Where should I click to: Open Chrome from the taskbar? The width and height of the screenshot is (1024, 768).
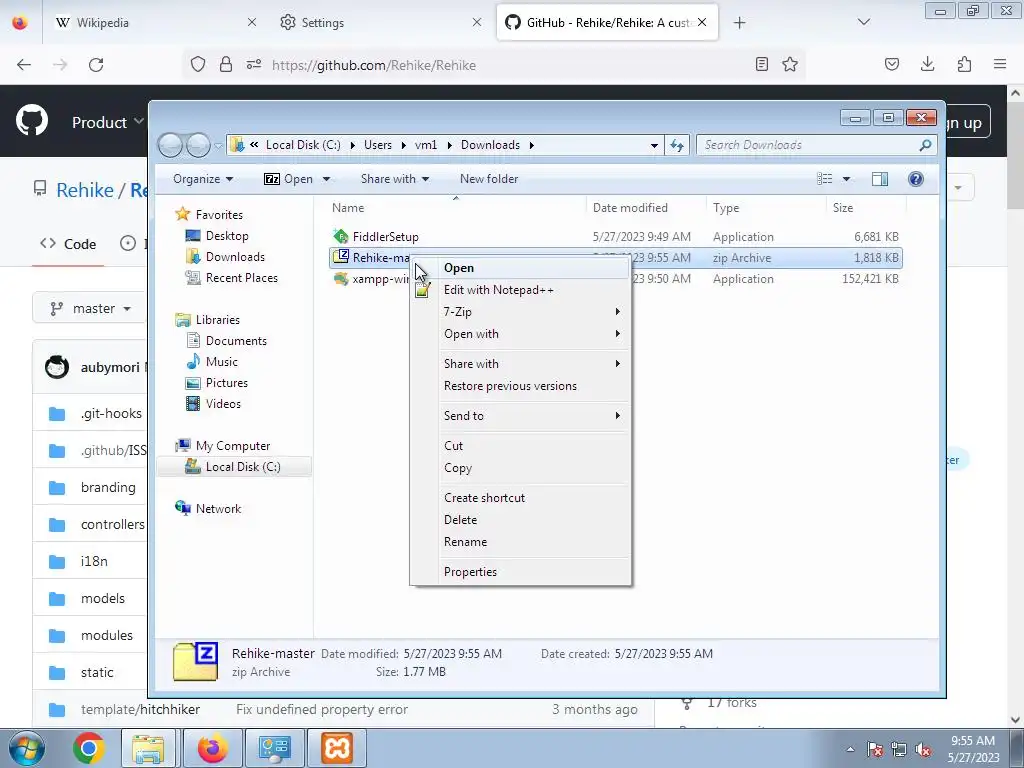click(x=89, y=748)
